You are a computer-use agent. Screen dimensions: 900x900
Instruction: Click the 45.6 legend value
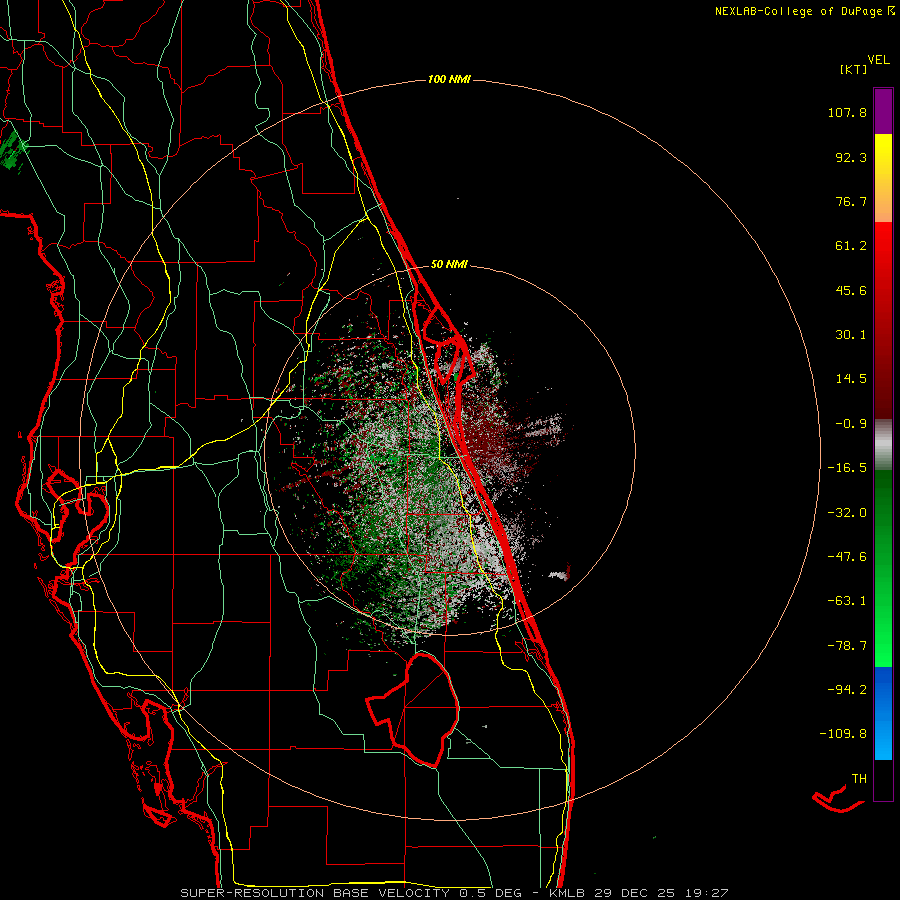click(851, 290)
